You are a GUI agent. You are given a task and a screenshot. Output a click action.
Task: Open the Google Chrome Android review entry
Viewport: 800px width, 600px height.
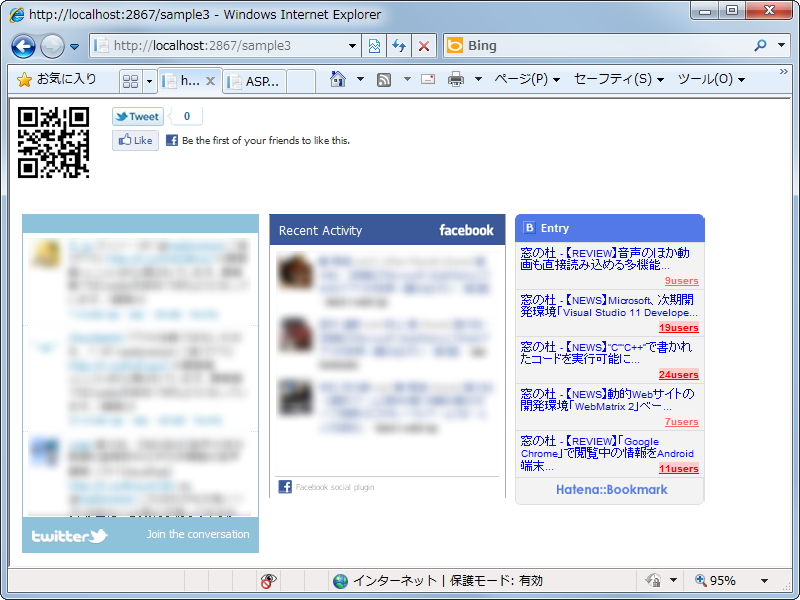[x=607, y=453]
